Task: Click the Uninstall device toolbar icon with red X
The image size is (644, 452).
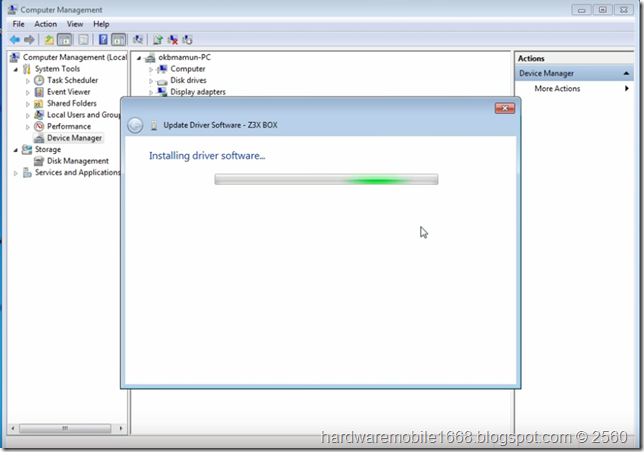Action: pyautogui.click(x=172, y=40)
